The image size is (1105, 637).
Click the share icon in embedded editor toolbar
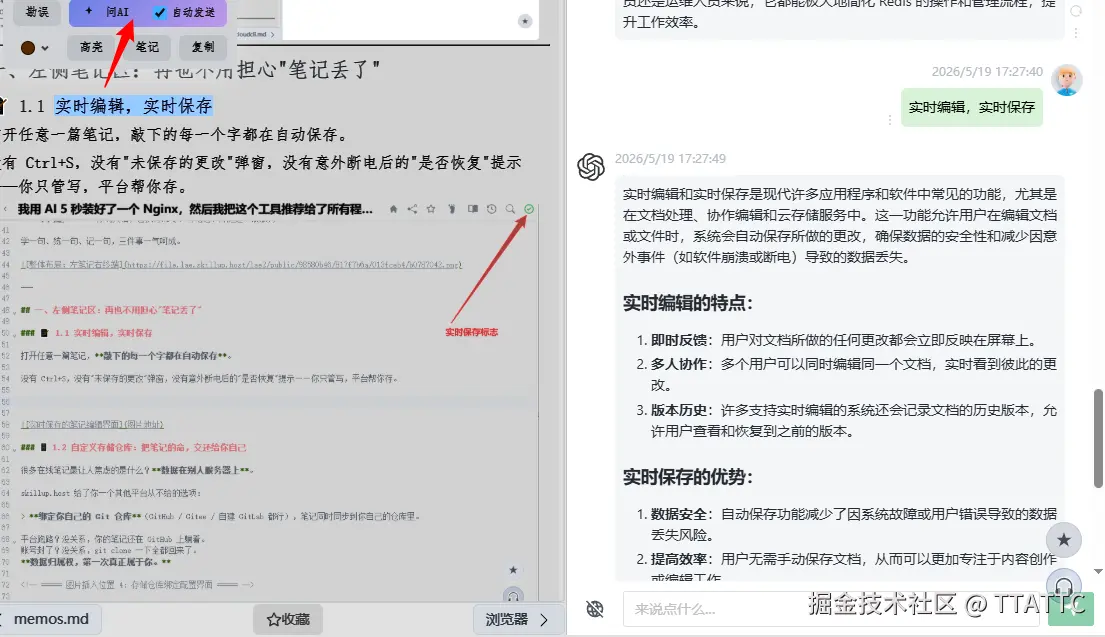tap(412, 209)
